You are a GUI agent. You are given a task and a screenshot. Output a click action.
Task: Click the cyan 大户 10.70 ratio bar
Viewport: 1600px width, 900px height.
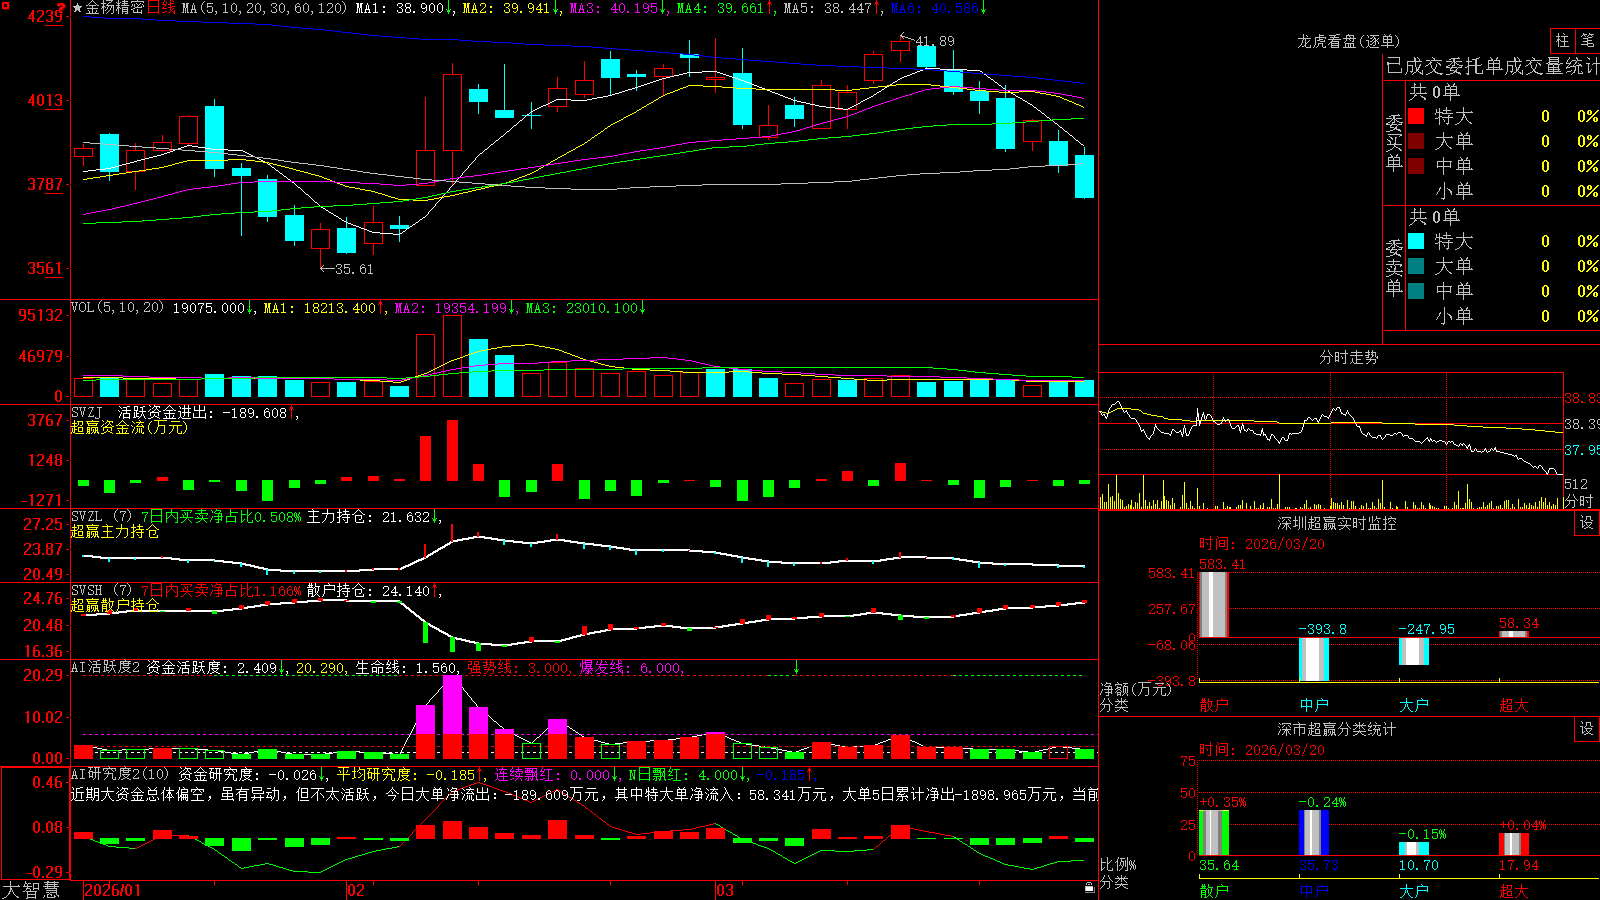[1414, 848]
